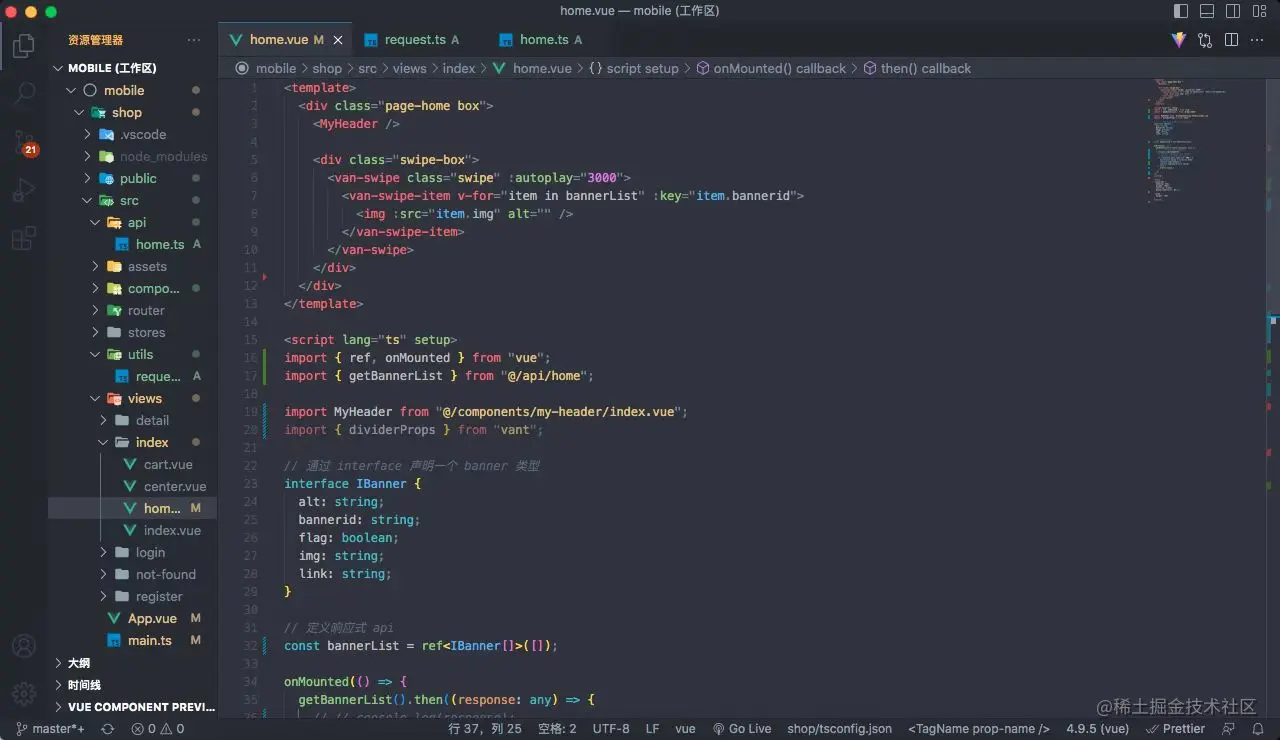Image resolution: width=1280 pixels, height=740 pixels.
Task: Click the onMounted() callback breadcrumb
Action: pos(770,68)
